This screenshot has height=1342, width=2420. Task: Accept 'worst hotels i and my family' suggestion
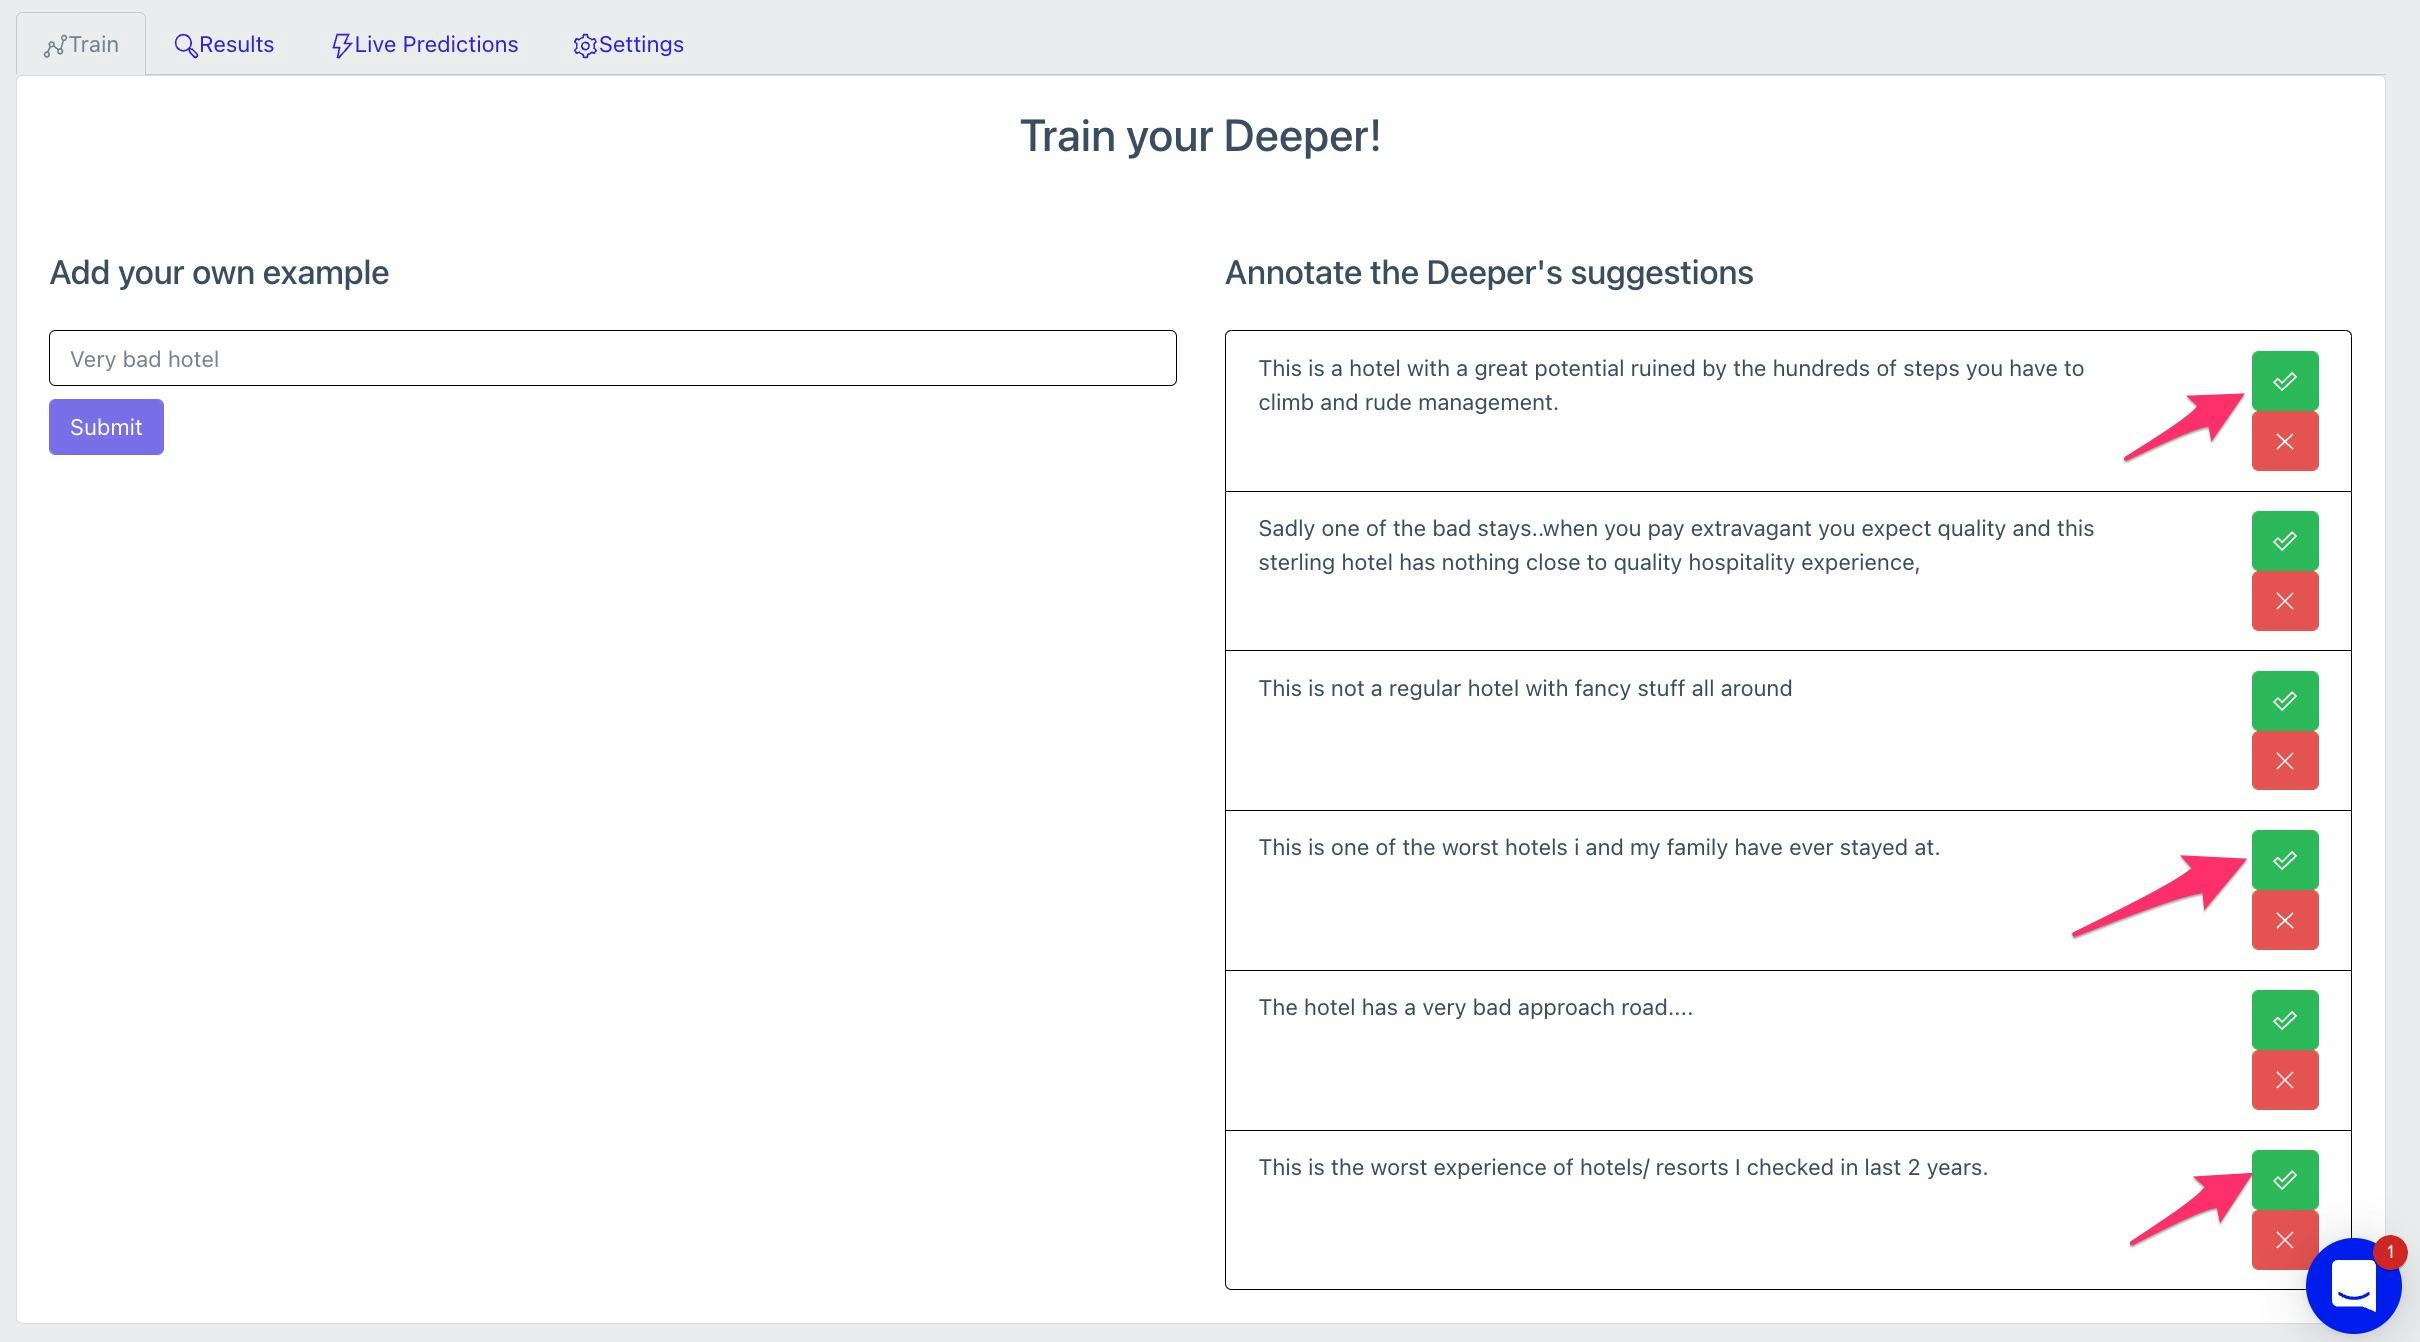coord(2284,860)
